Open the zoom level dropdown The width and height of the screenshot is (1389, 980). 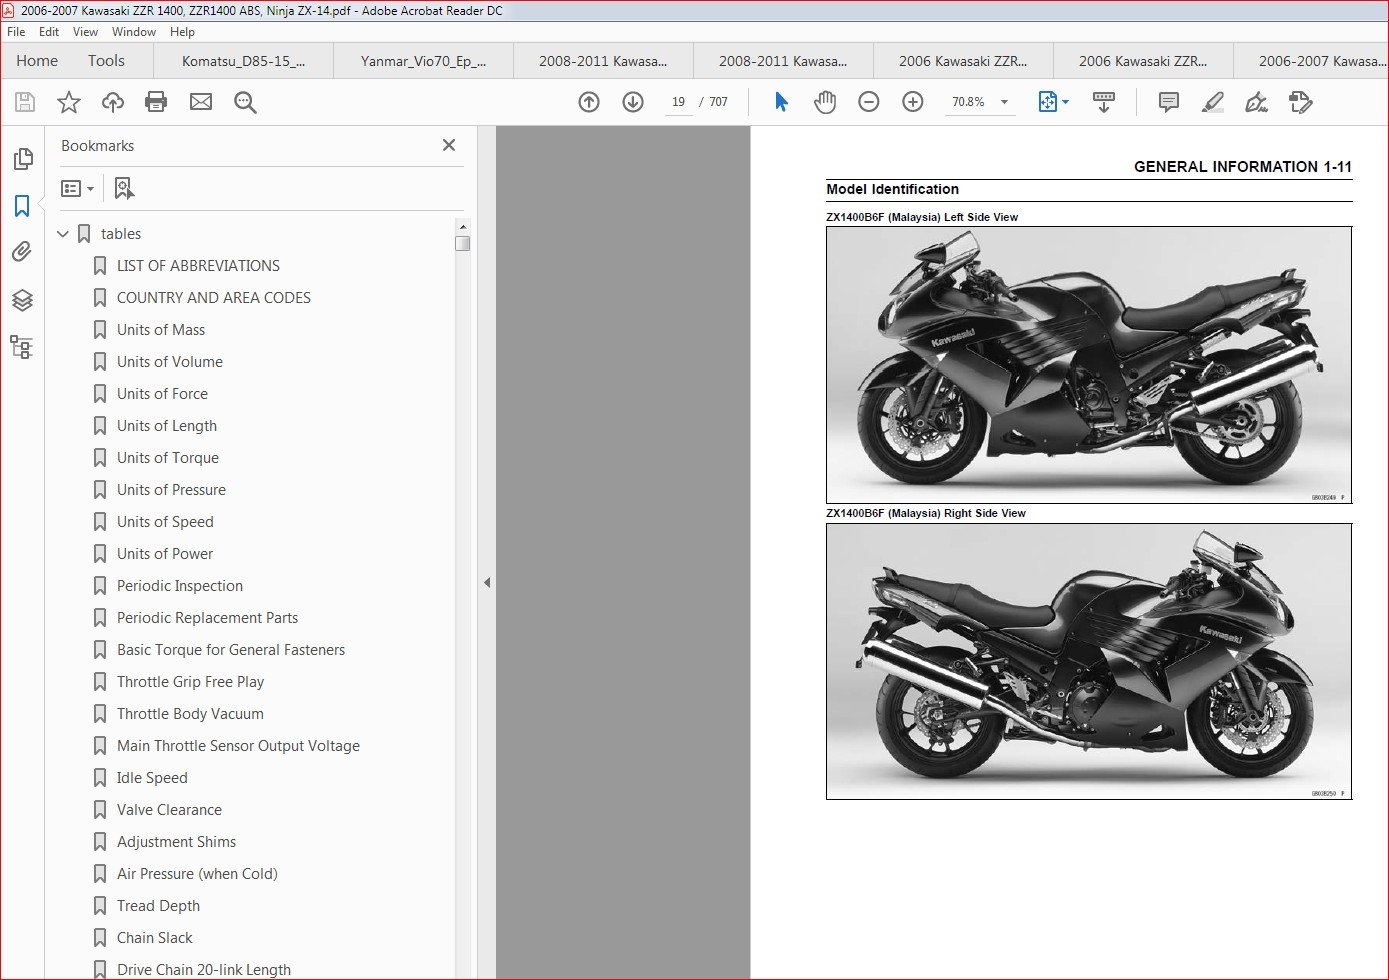[1004, 102]
